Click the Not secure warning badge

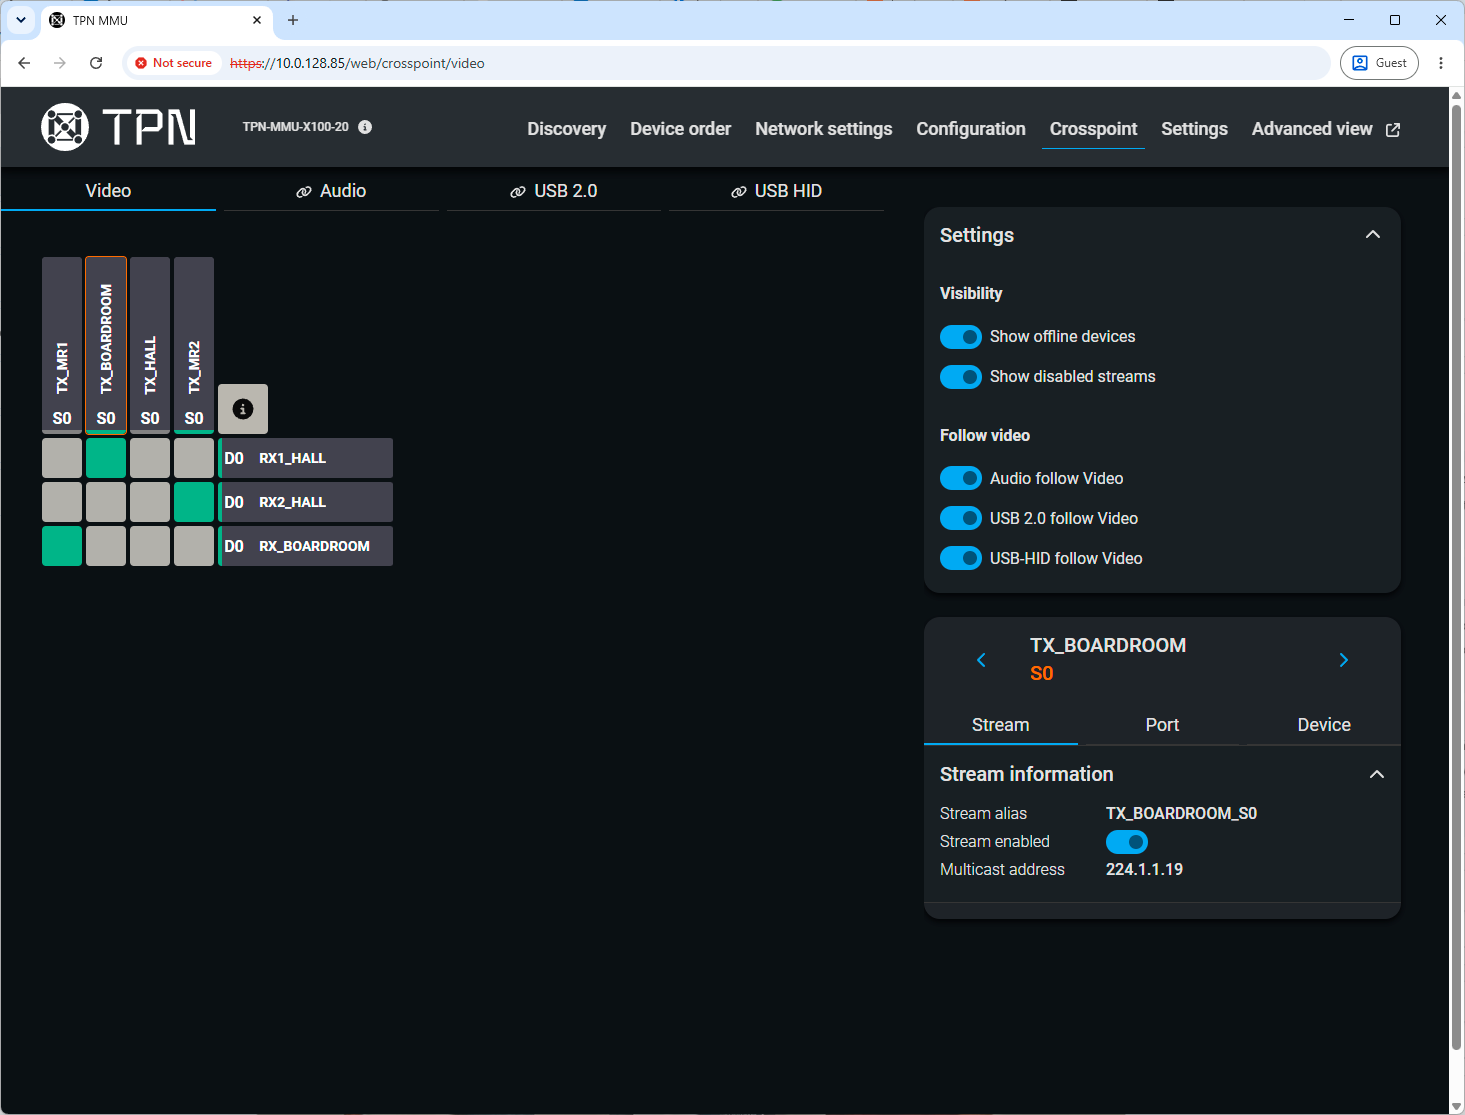(x=174, y=63)
